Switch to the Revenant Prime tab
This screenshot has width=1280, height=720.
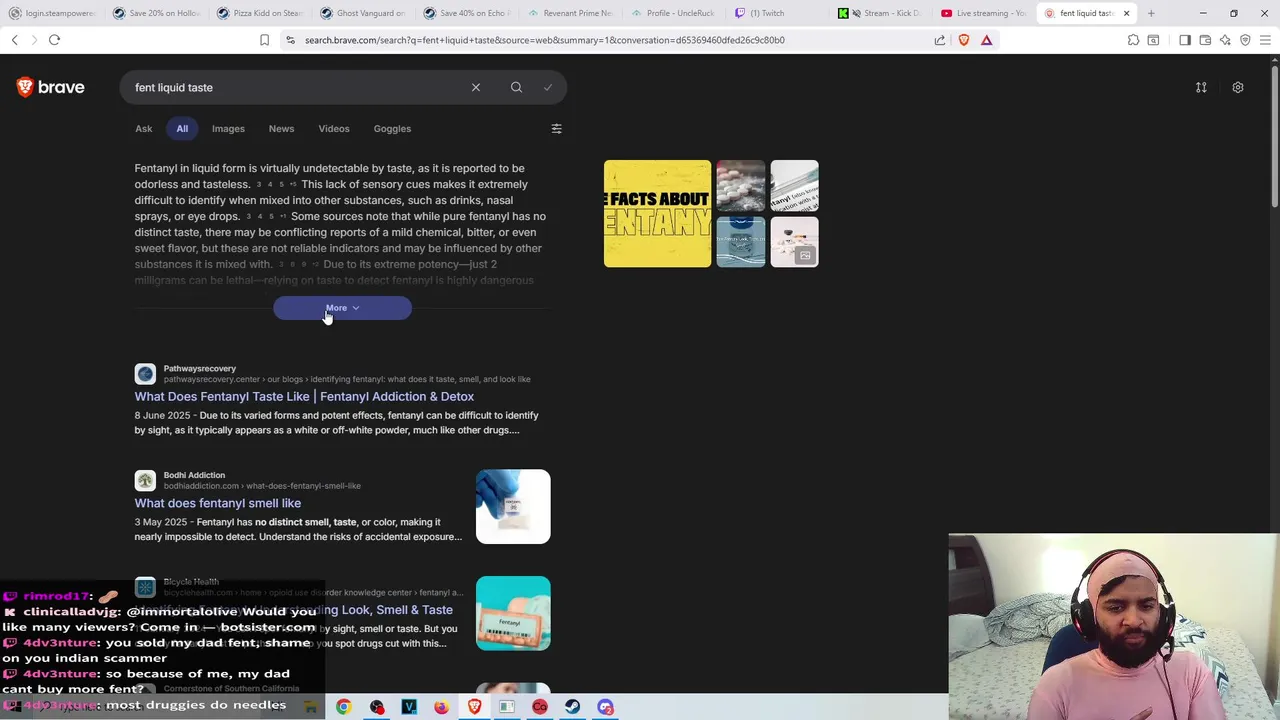coord(570,13)
